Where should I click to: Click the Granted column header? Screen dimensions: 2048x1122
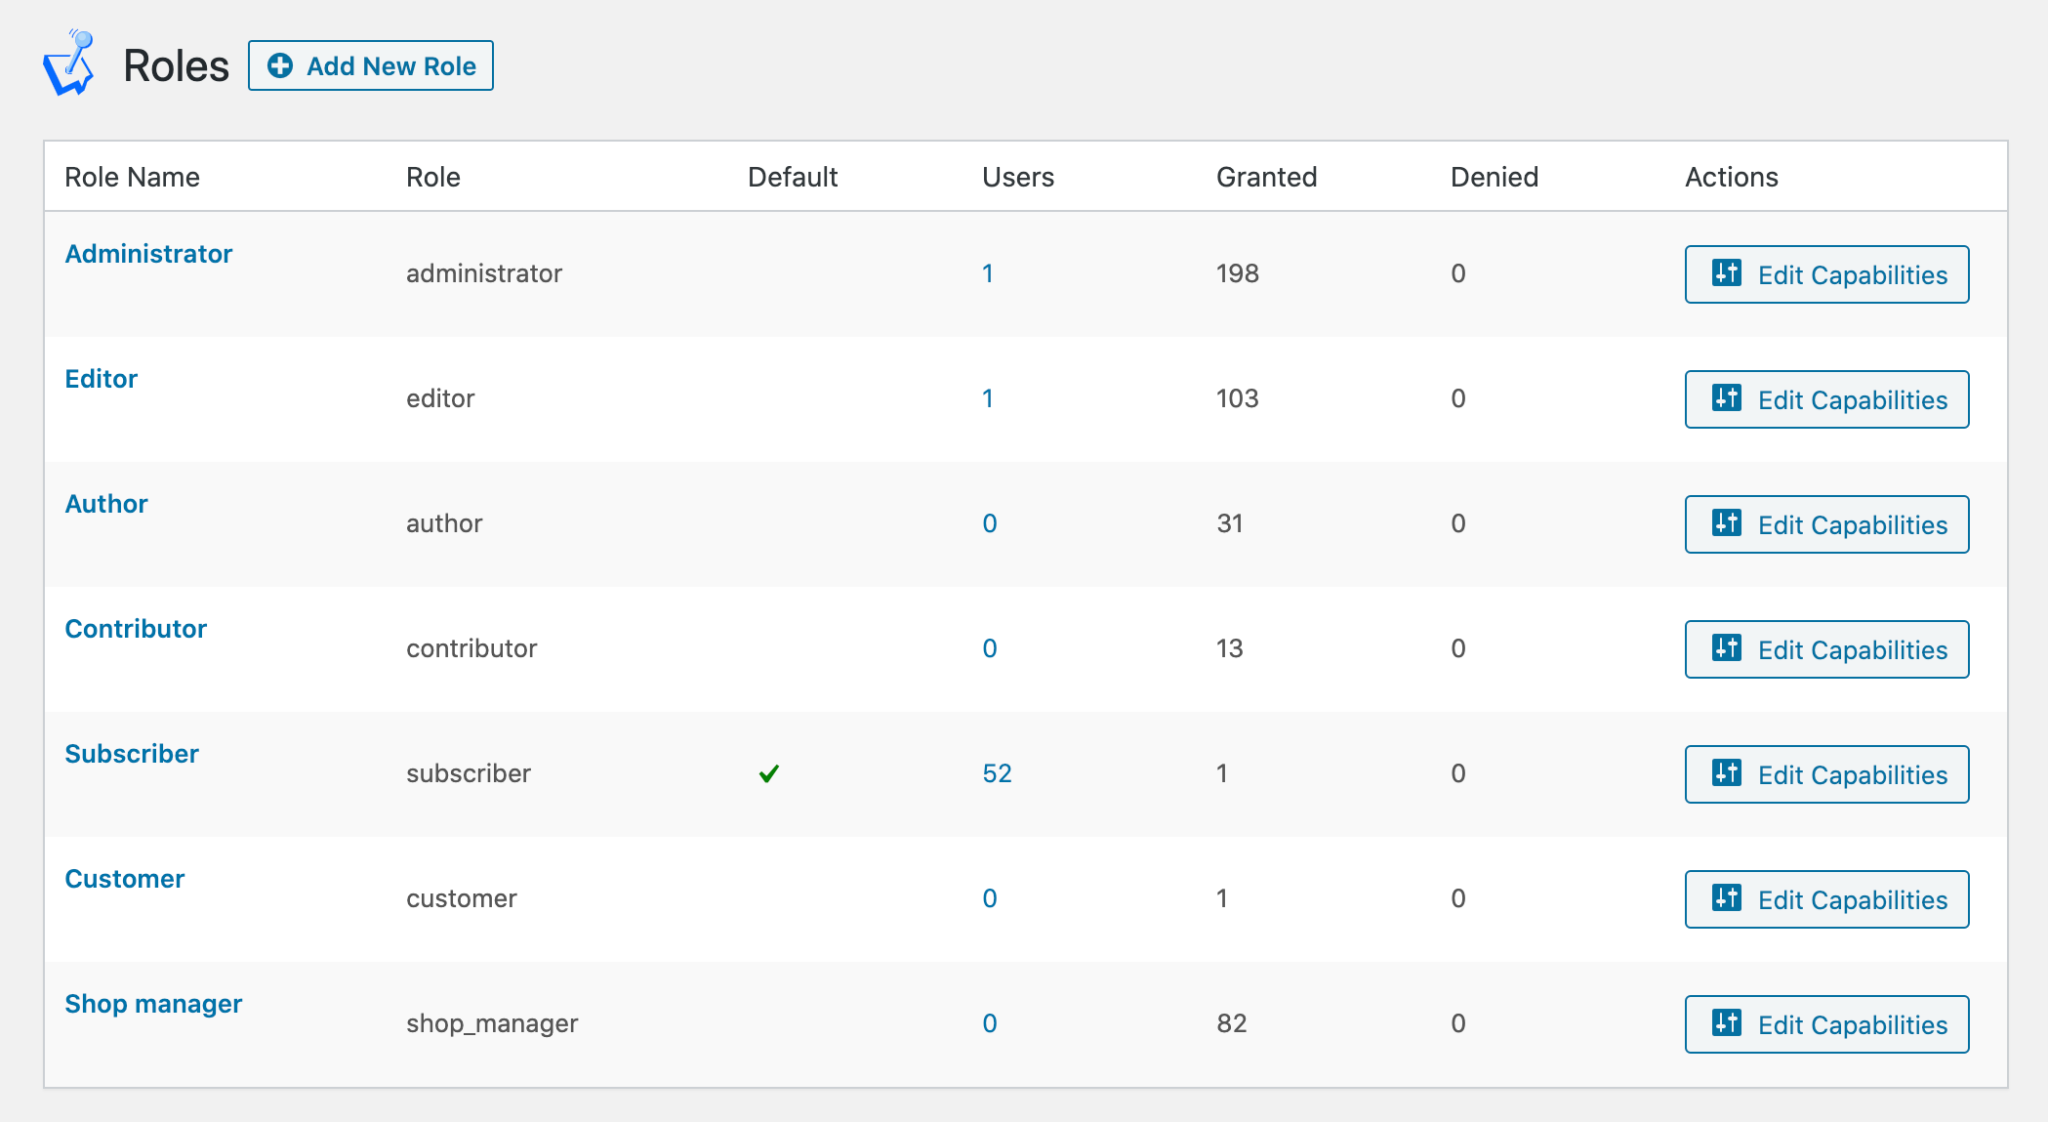click(x=1266, y=177)
